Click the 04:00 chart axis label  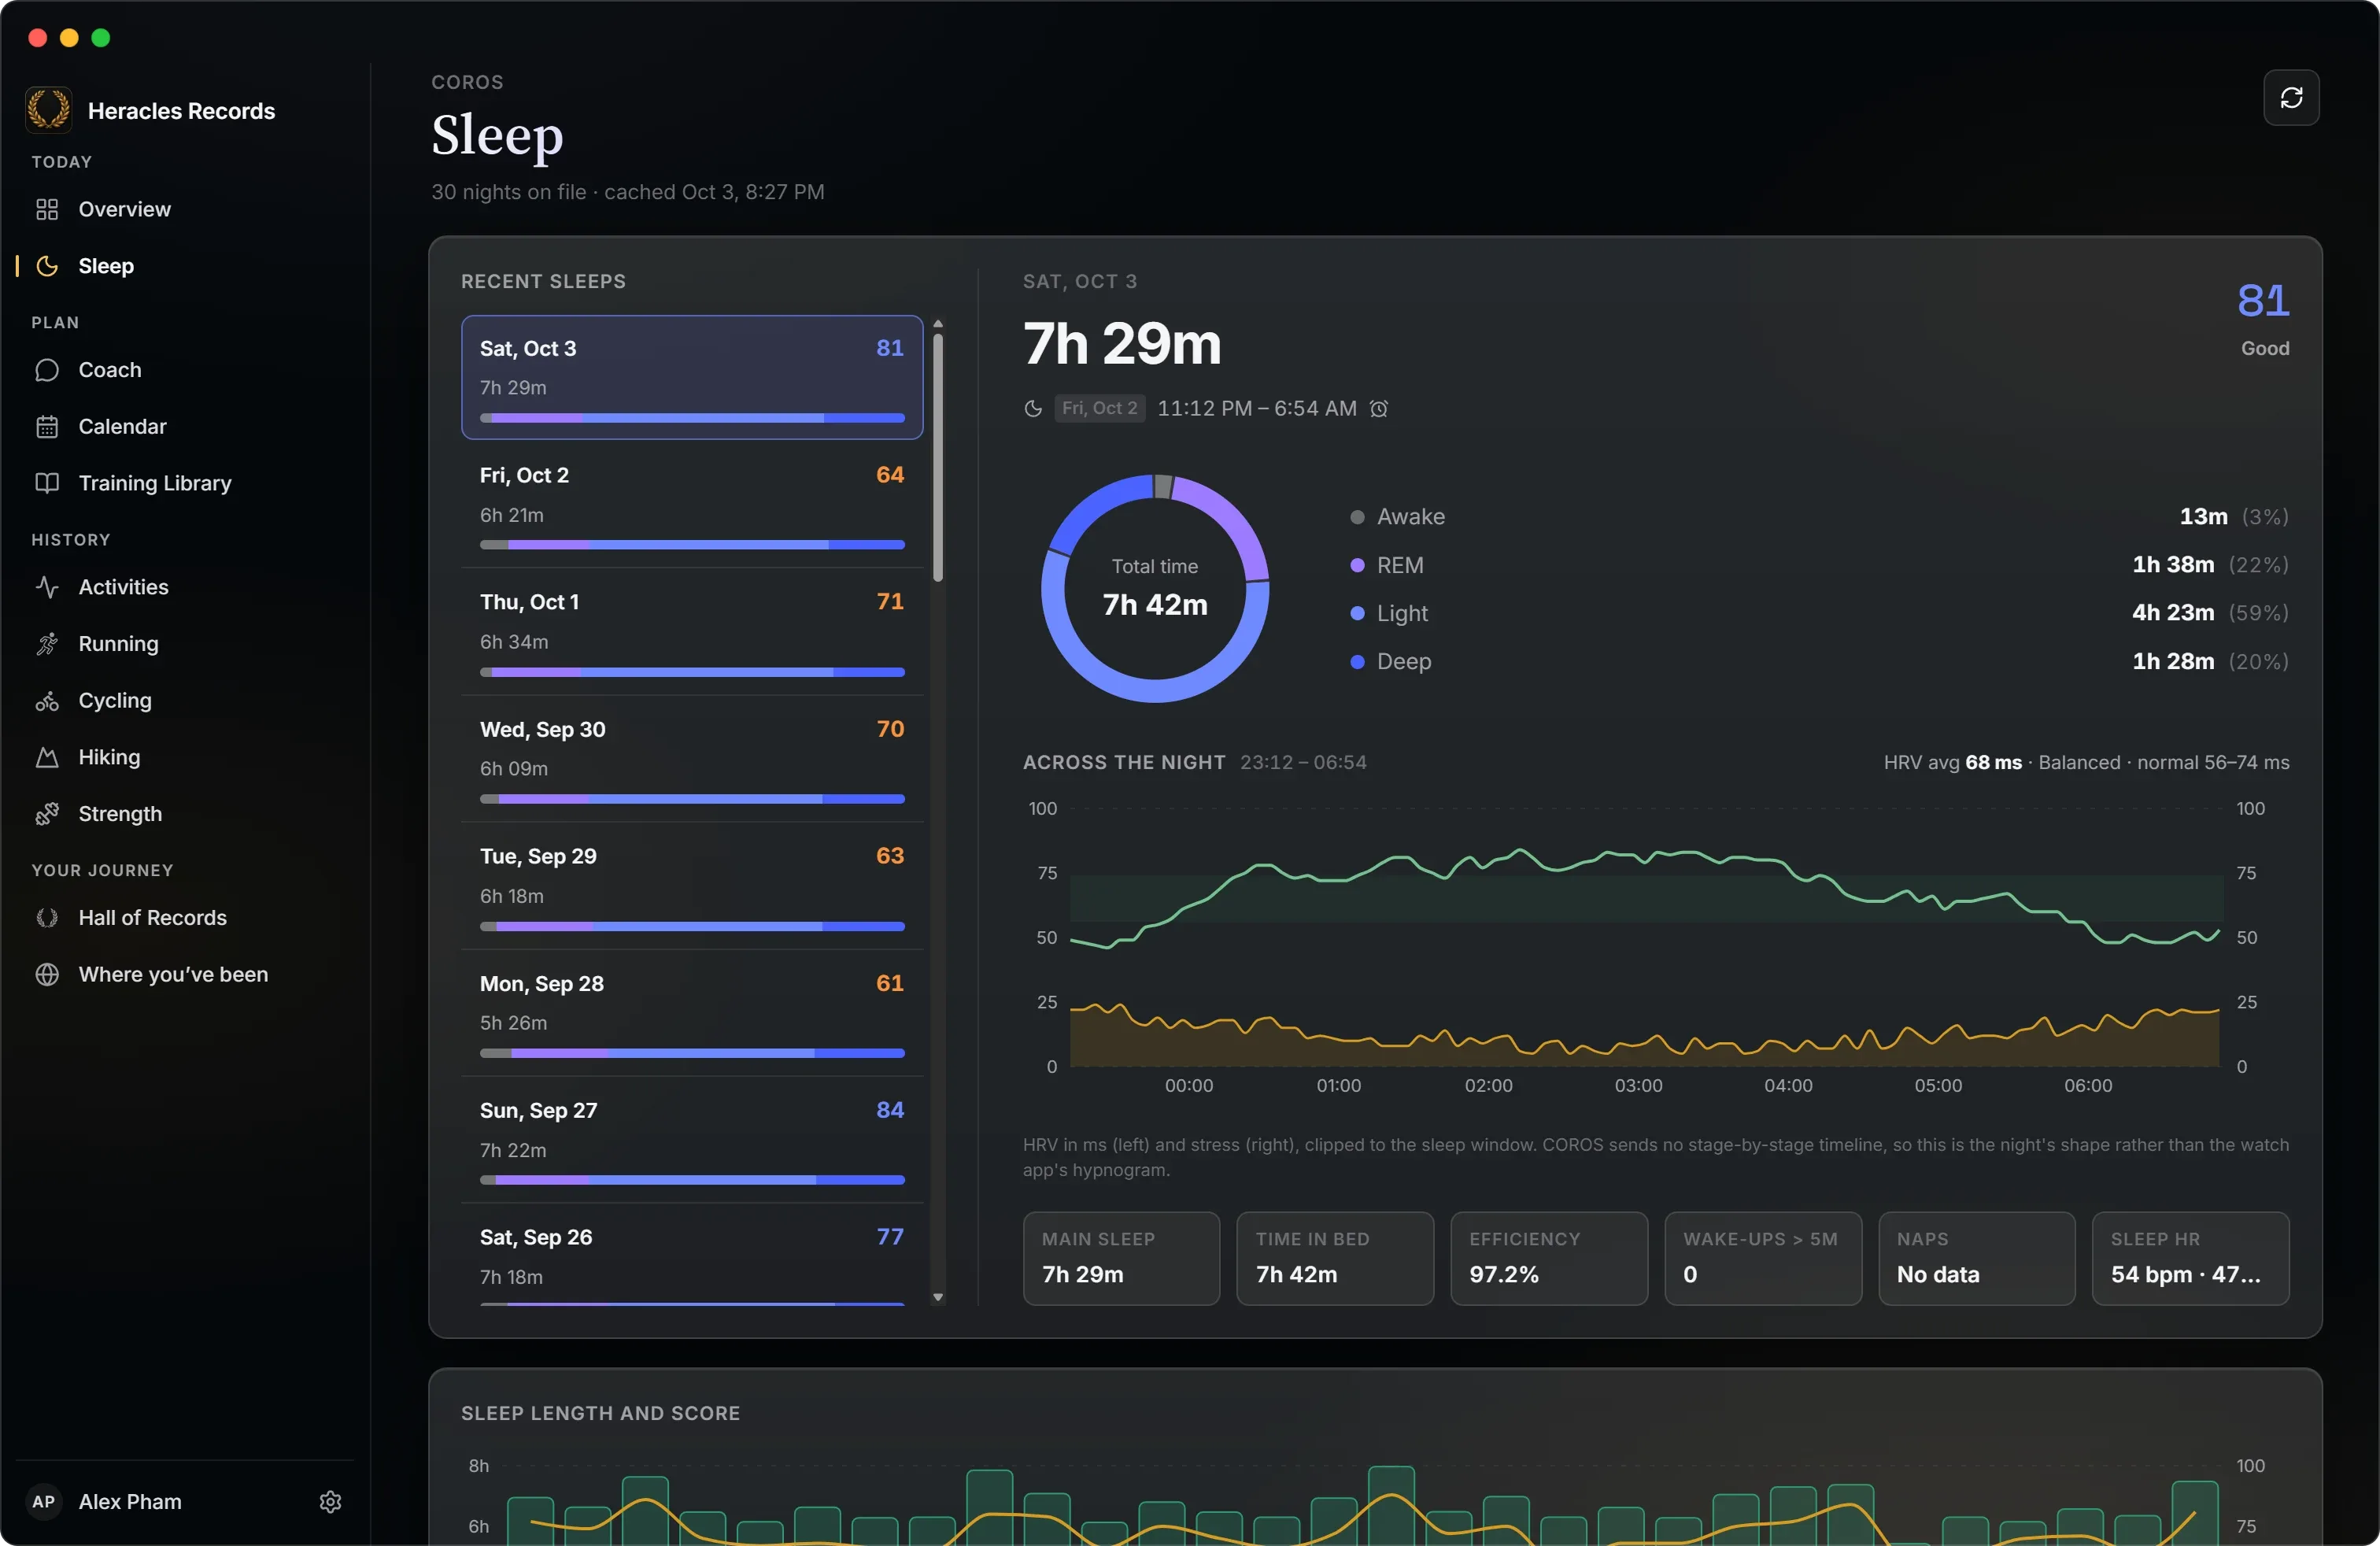coord(1788,1085)
